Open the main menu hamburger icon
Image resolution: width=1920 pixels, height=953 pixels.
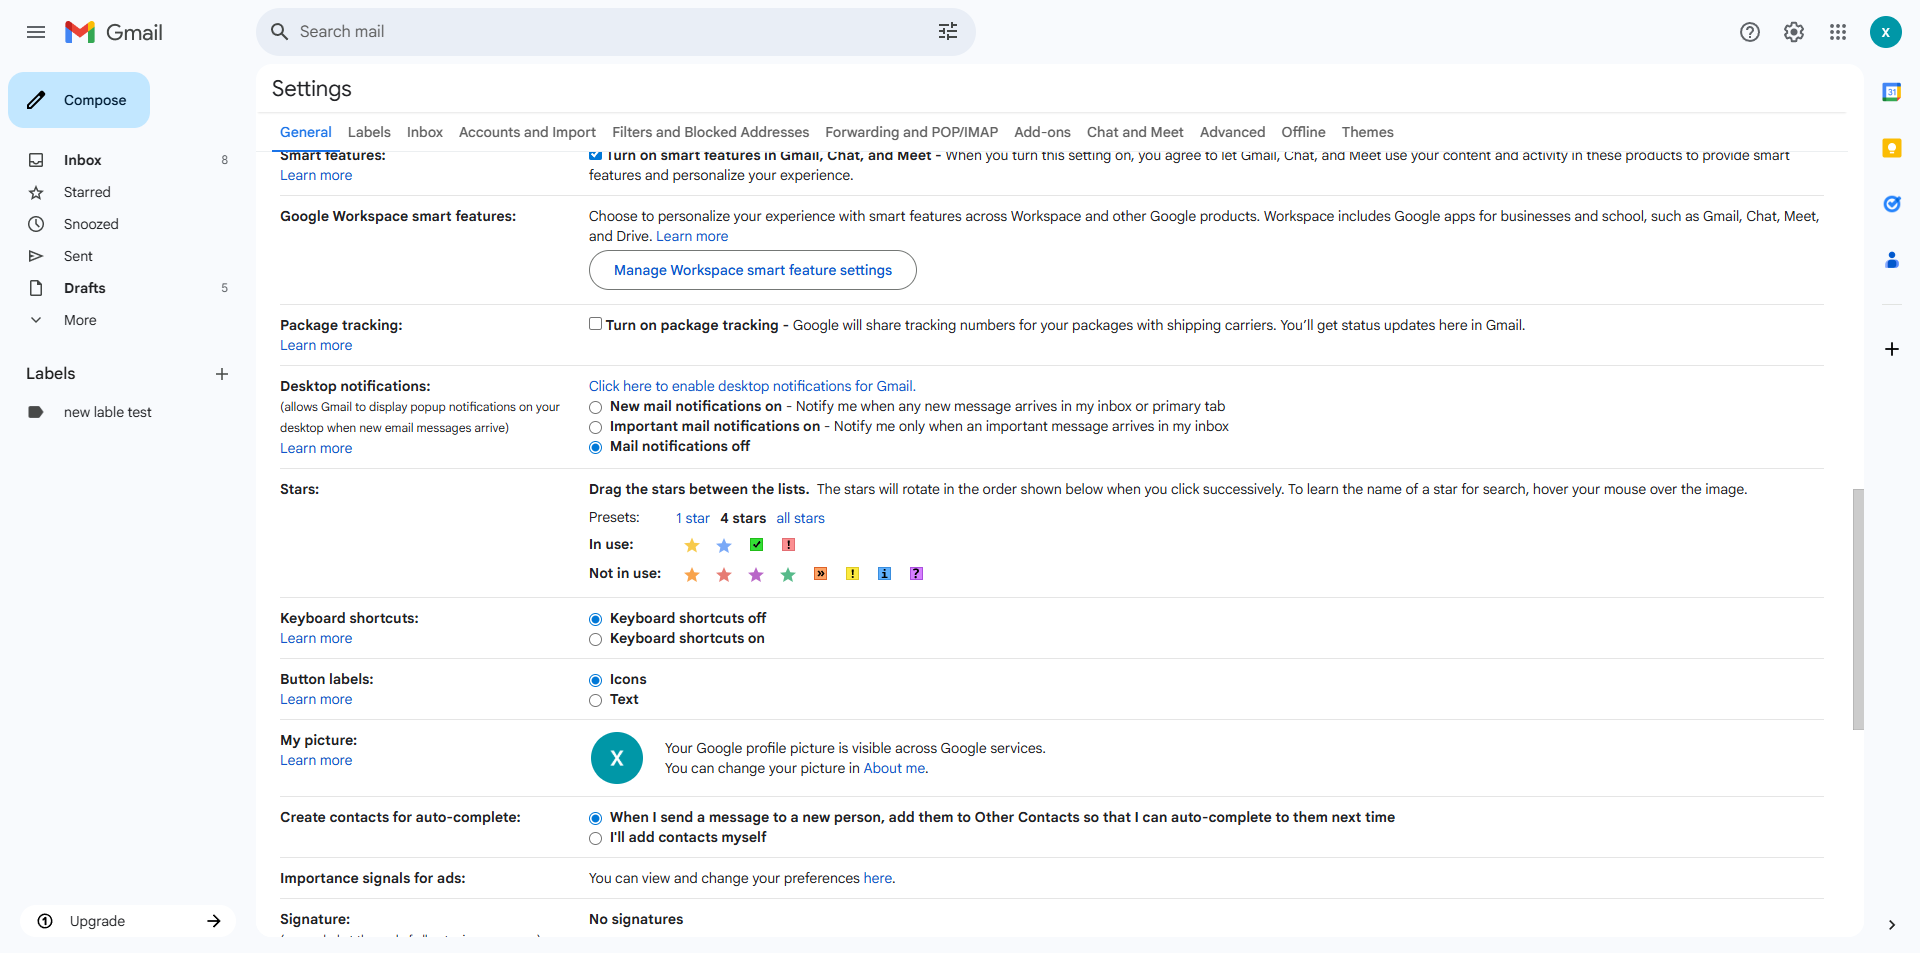pyautogui.click(x=36, y=32)
